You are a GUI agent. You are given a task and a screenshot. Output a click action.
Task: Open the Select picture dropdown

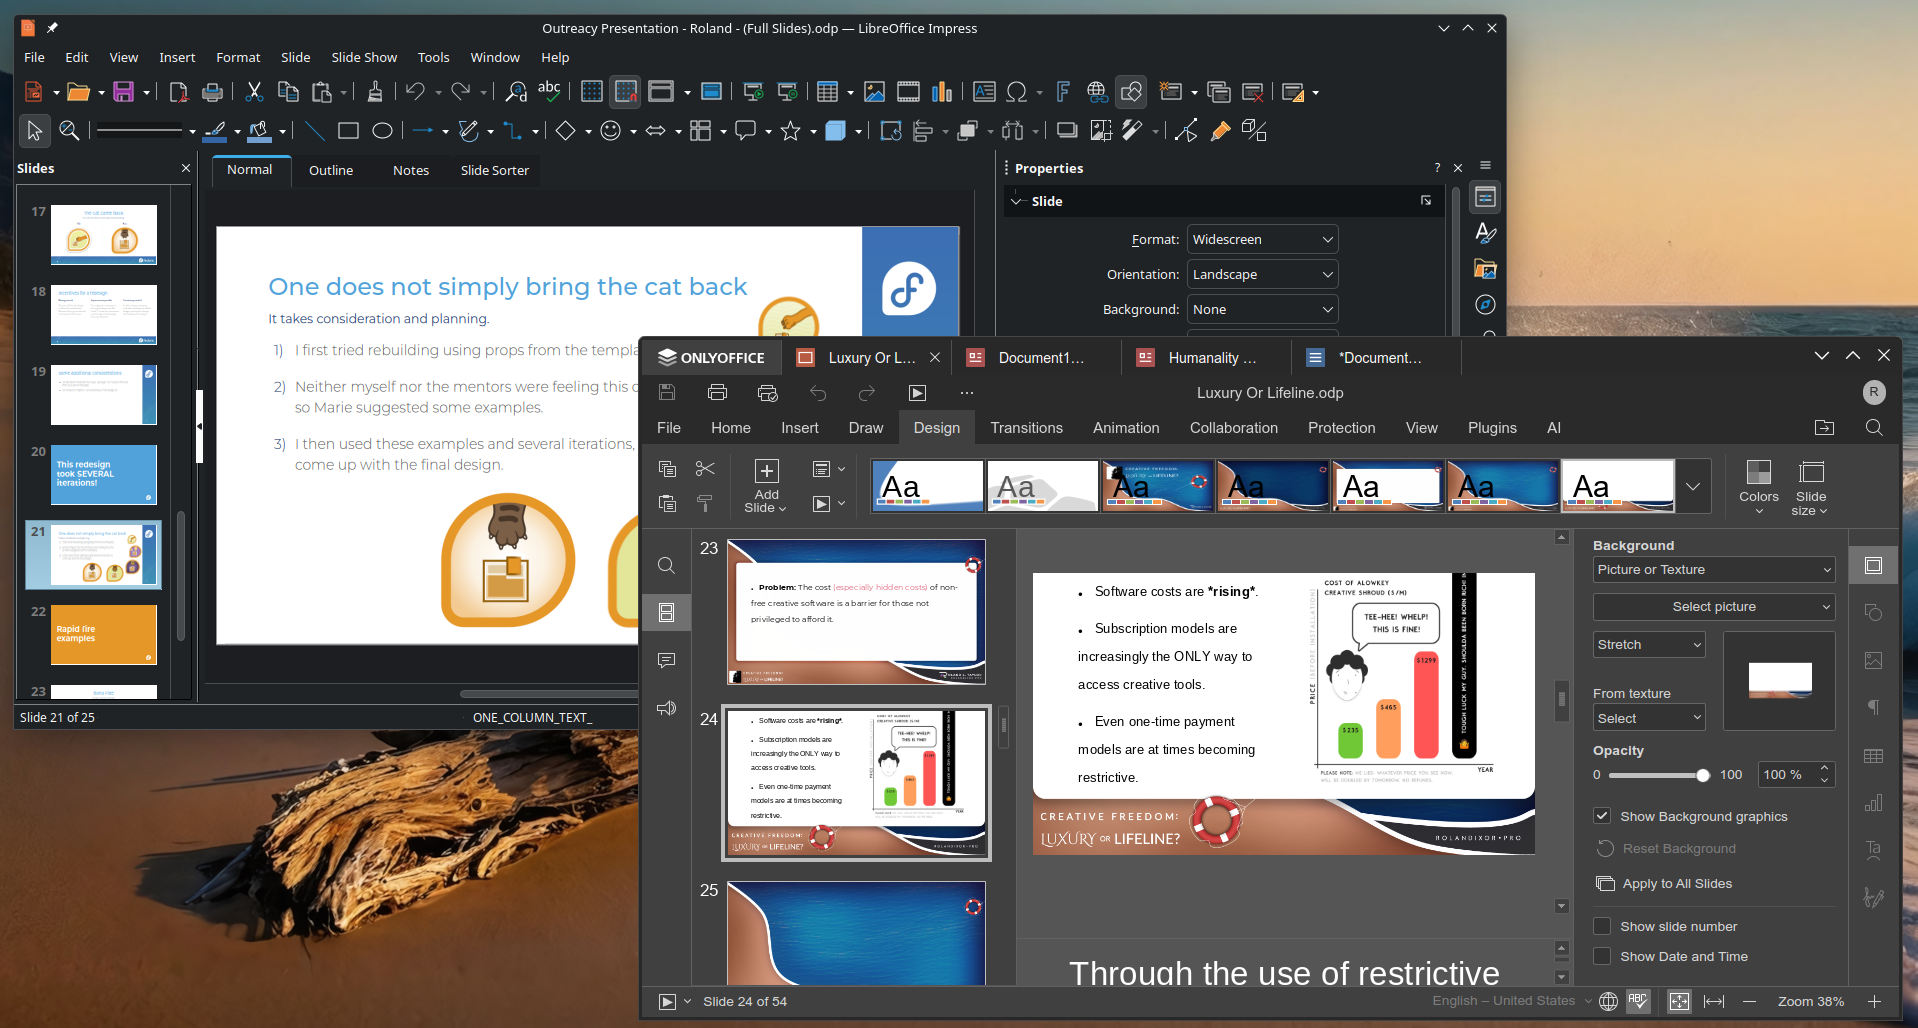[x=1713, y=606]
